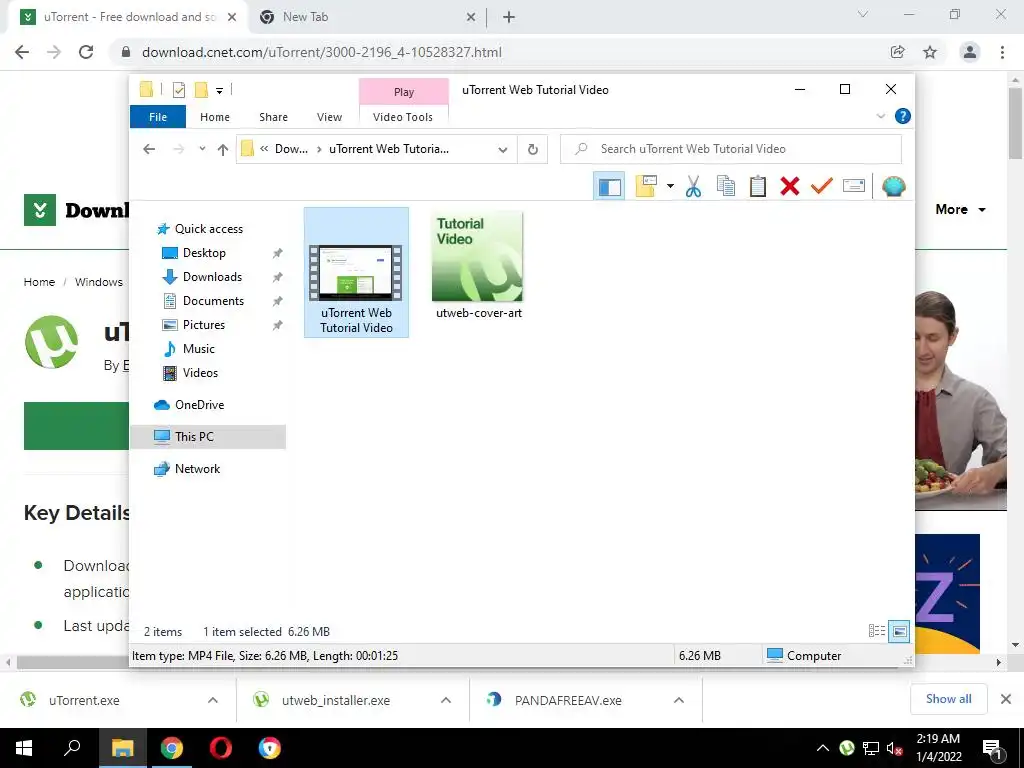Open utweb_installer.exe download menu chevron
This screenshot has height=768, width=1024.
[x=446, y=700]
